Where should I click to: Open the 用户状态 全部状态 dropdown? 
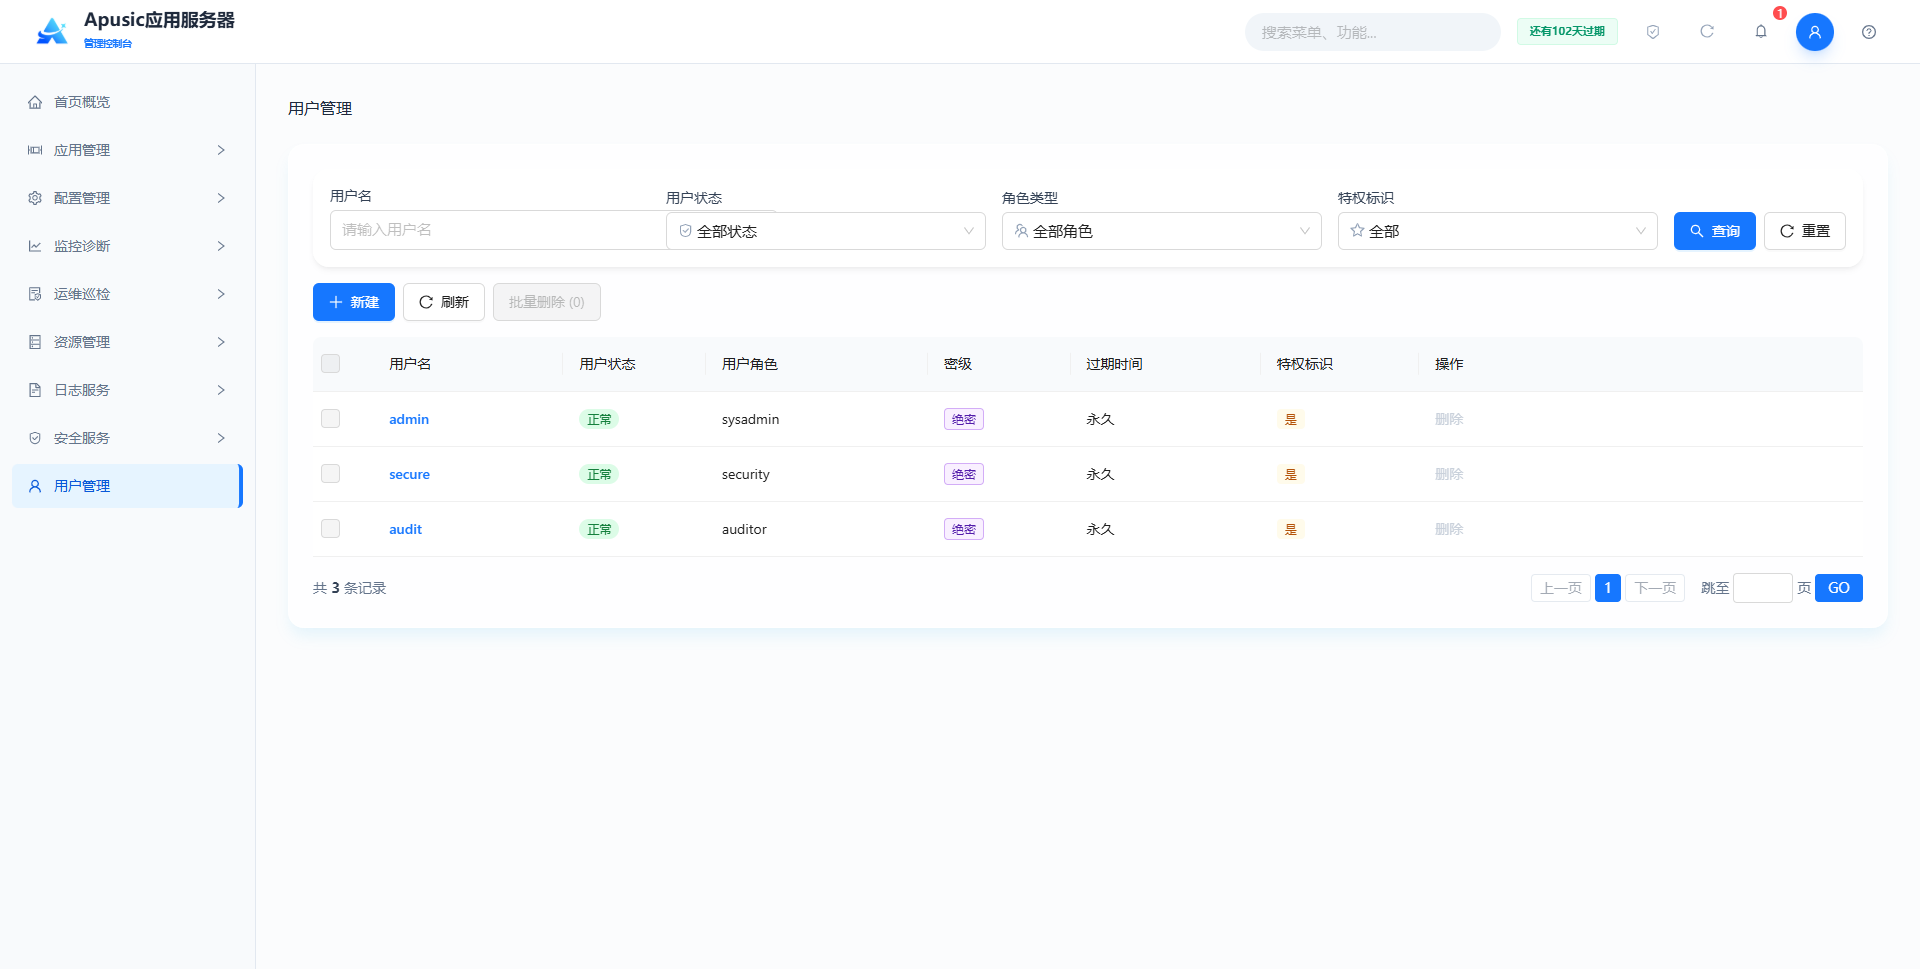click(826, 231)
